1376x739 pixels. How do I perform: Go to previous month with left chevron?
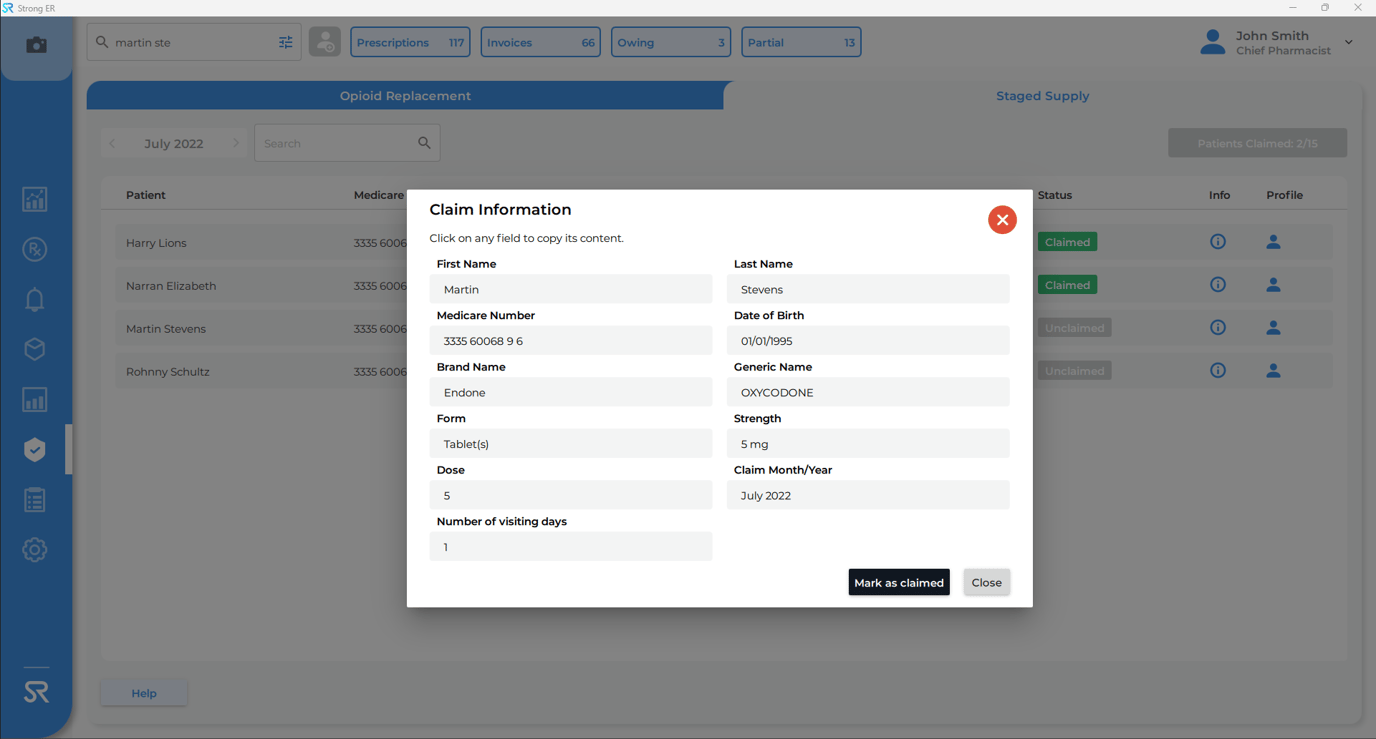click(112, 142)
